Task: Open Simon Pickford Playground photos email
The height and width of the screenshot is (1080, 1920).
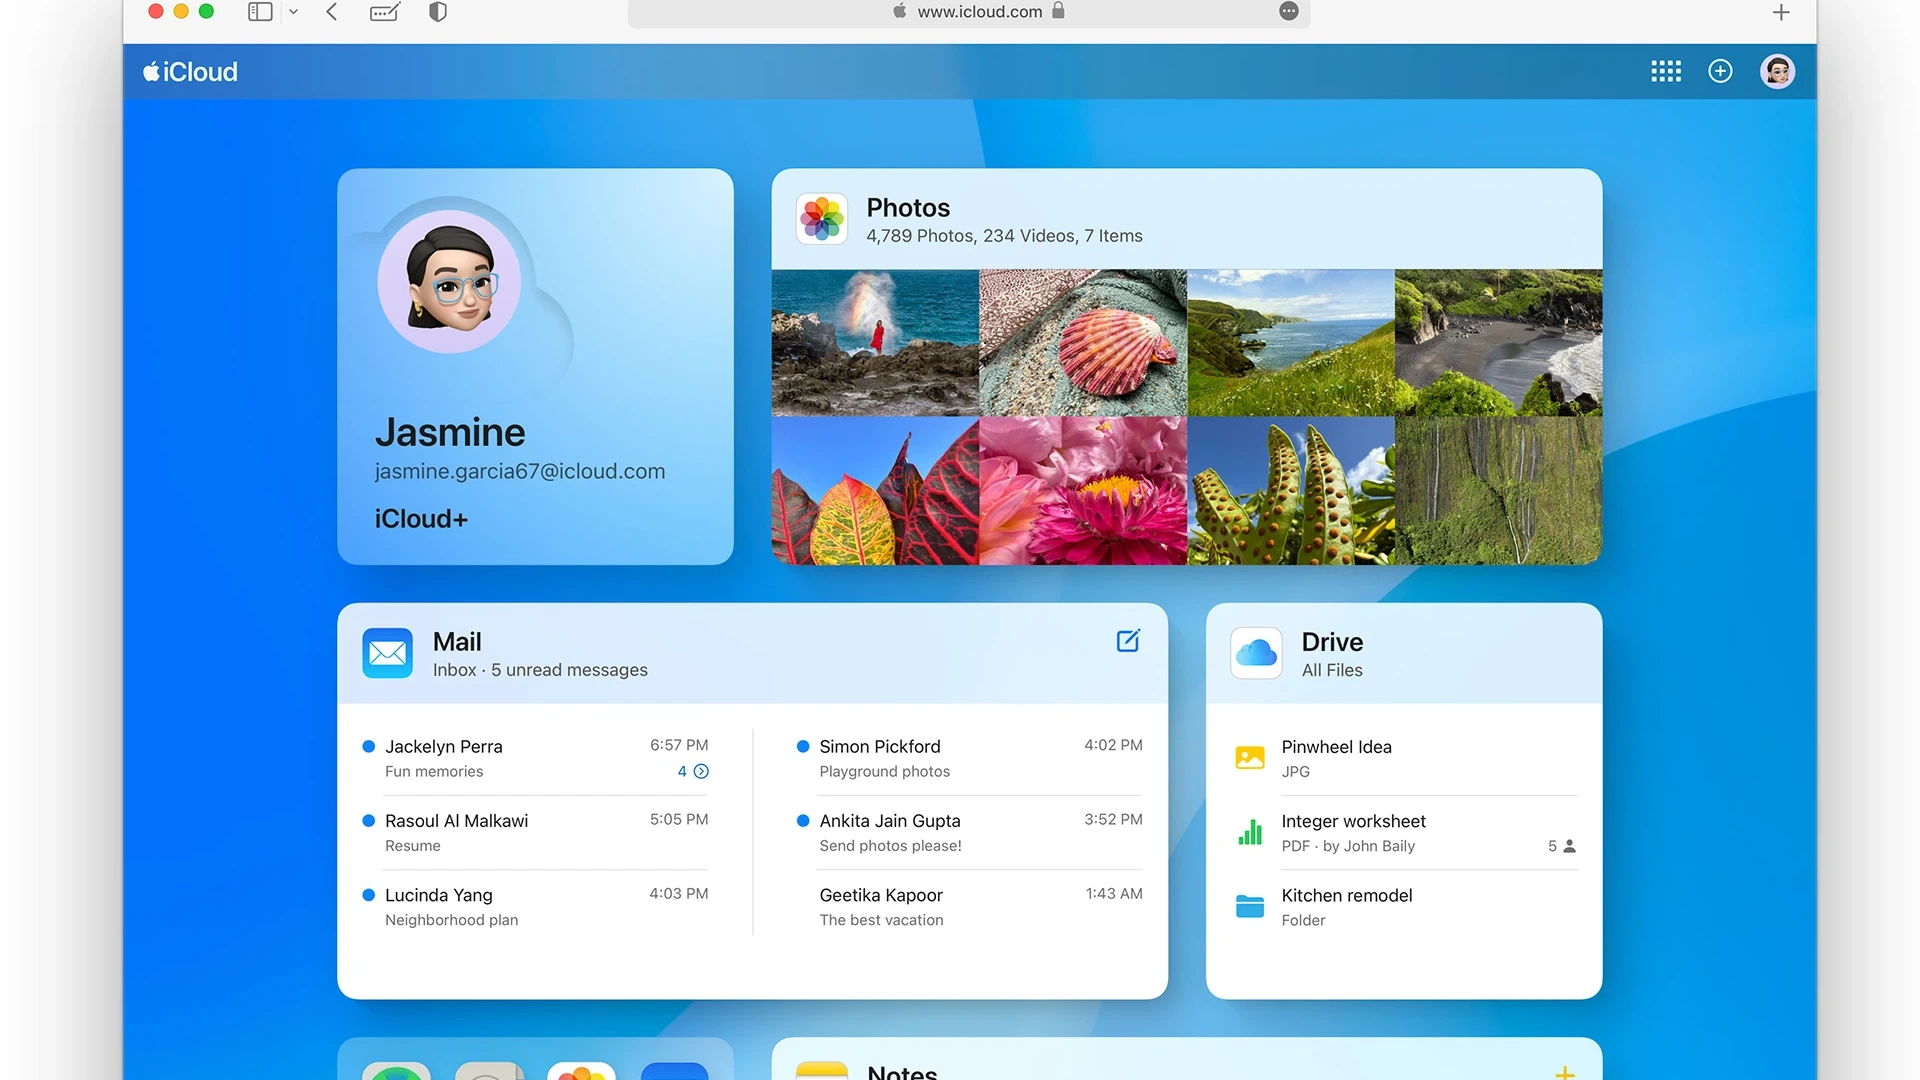Action: tap(969, 758)
